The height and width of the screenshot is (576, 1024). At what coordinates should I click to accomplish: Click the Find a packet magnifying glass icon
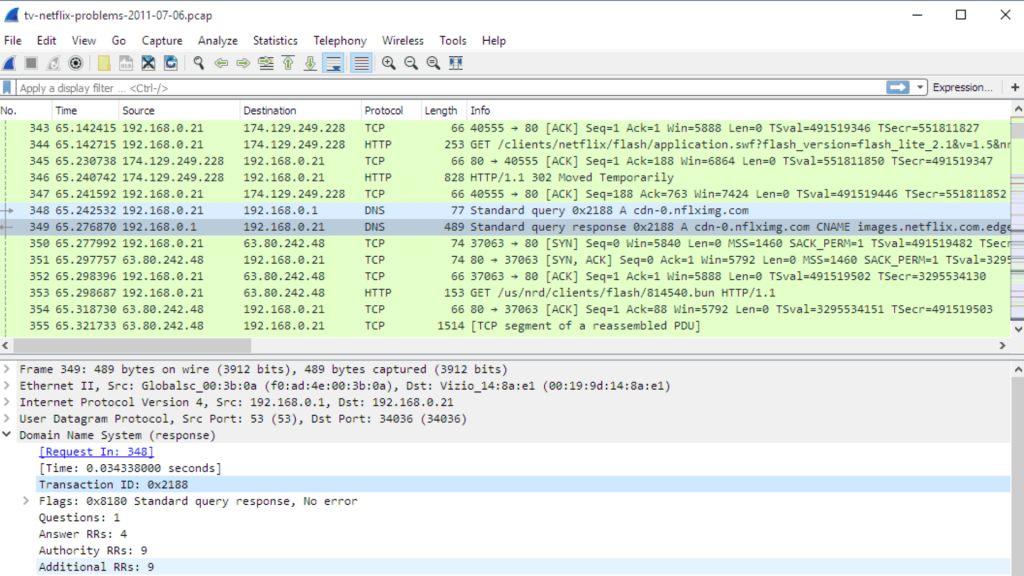[197, 63]
